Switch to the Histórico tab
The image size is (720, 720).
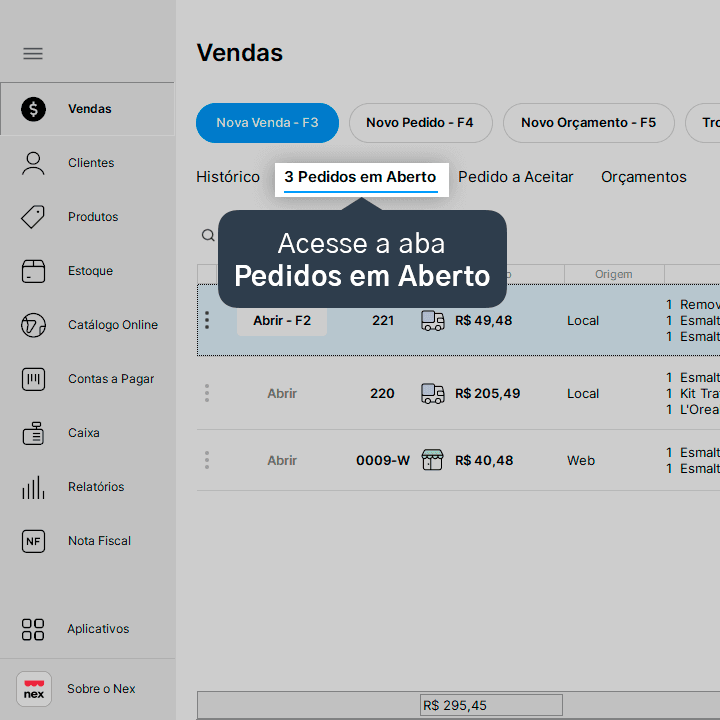pyautogui.click(x=228, y=177)
